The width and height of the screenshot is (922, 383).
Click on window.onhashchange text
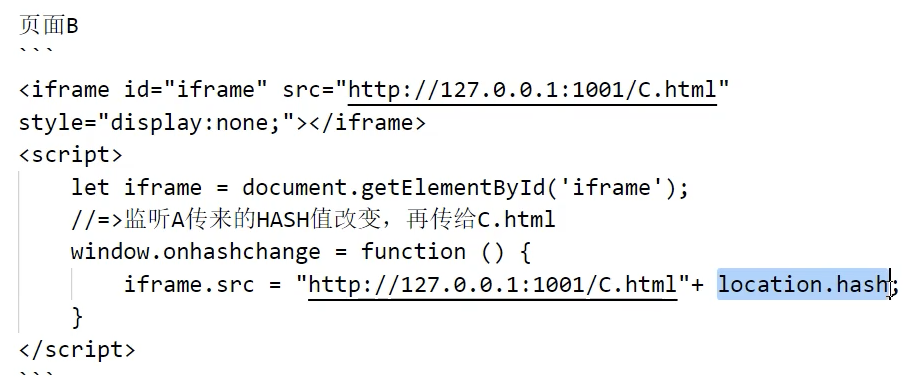click(x=195, y=252)
